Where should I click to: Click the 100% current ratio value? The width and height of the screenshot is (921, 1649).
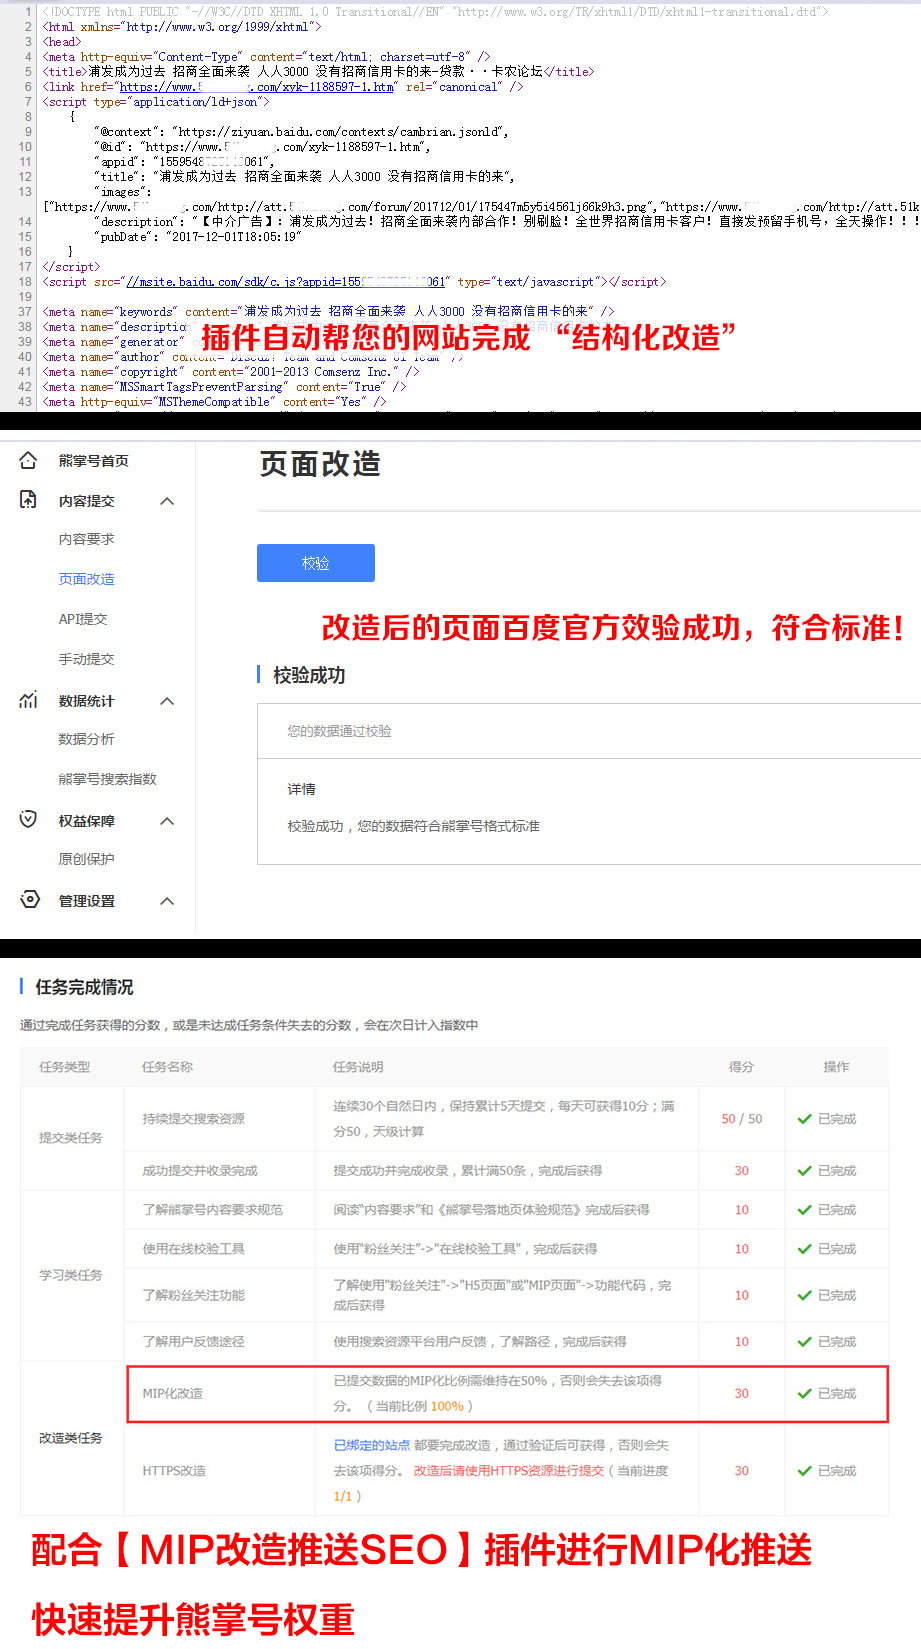pyautogui.click(x=447, y=1406)
